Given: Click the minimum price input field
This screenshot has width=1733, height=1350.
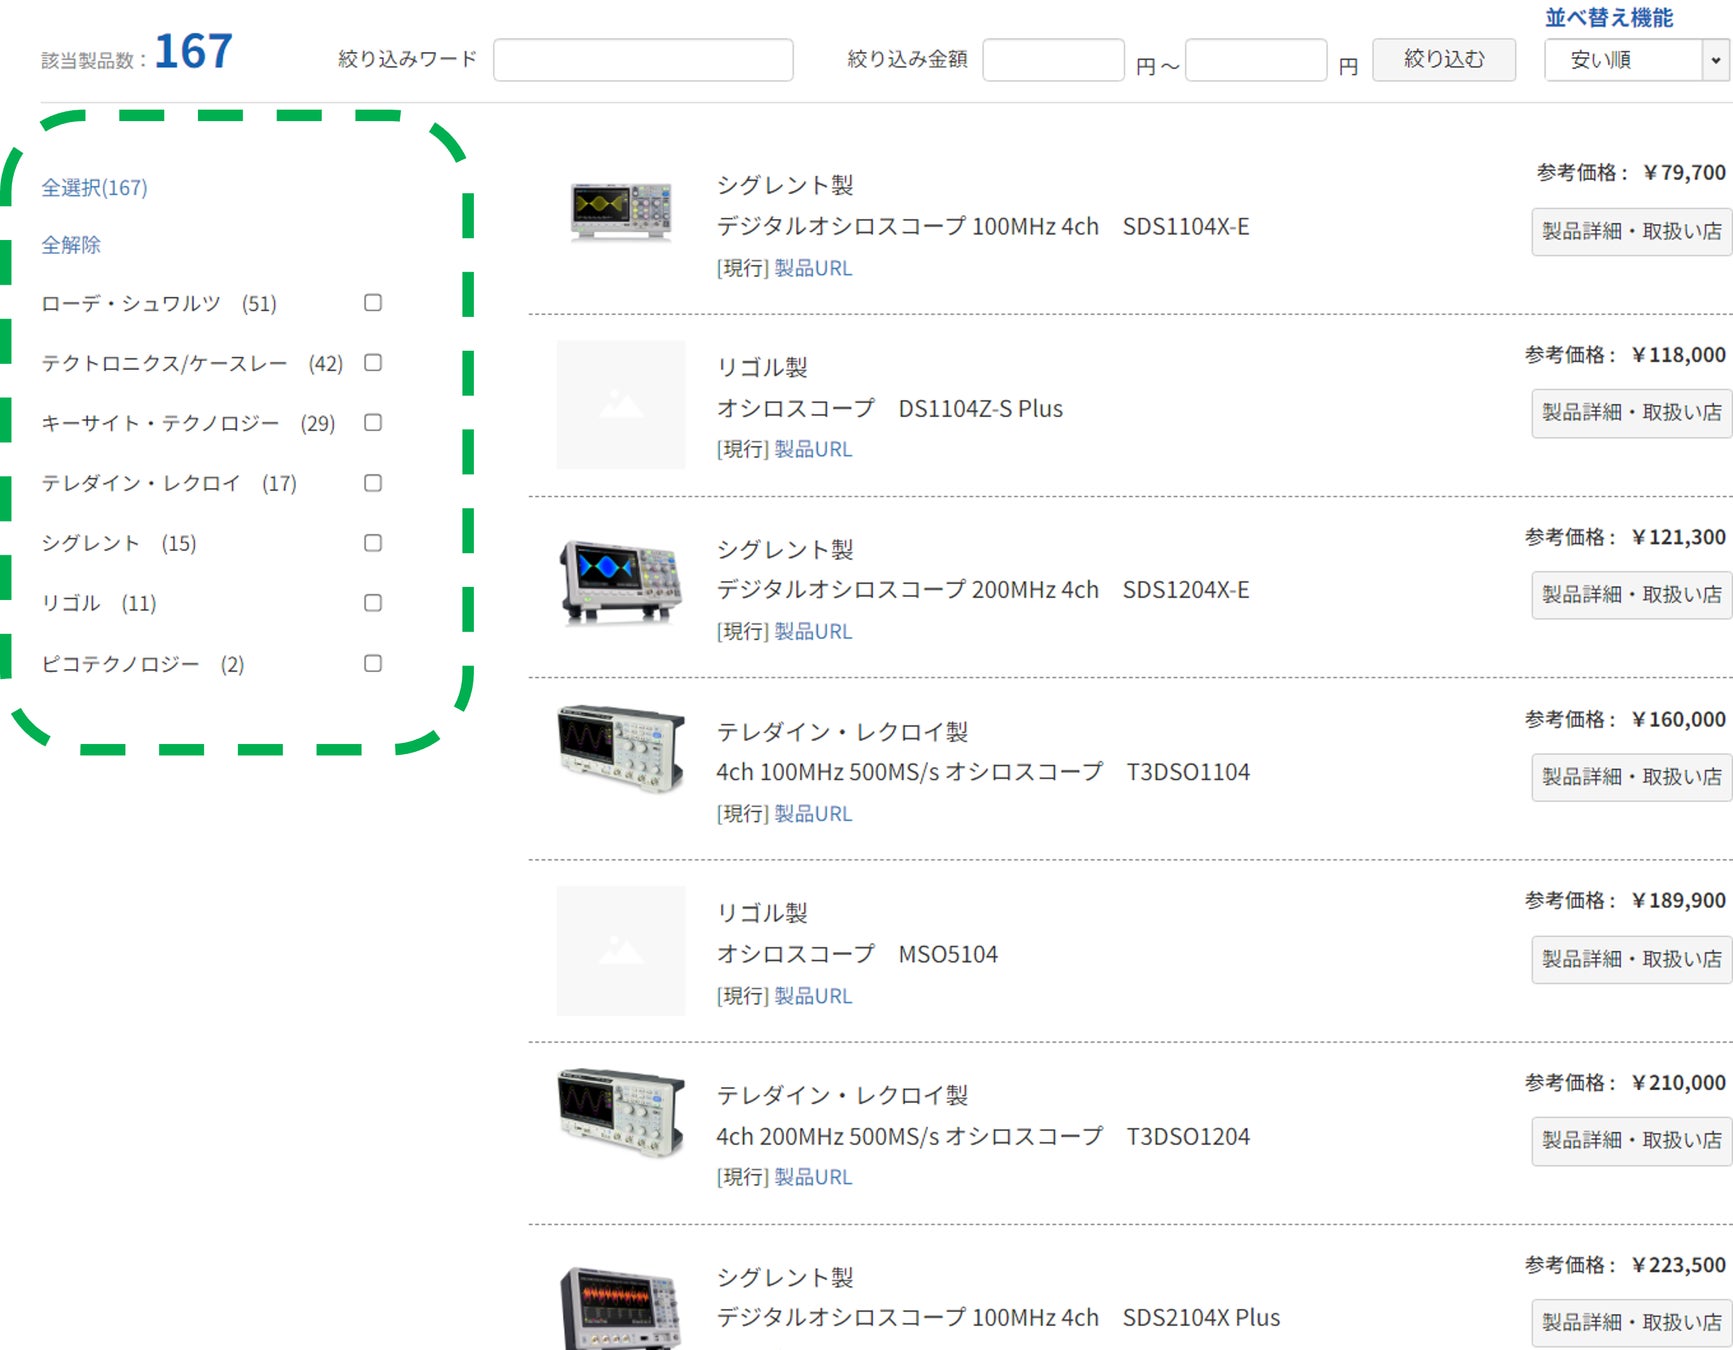Looking at the screenshot, I should tap(1054, 60).
